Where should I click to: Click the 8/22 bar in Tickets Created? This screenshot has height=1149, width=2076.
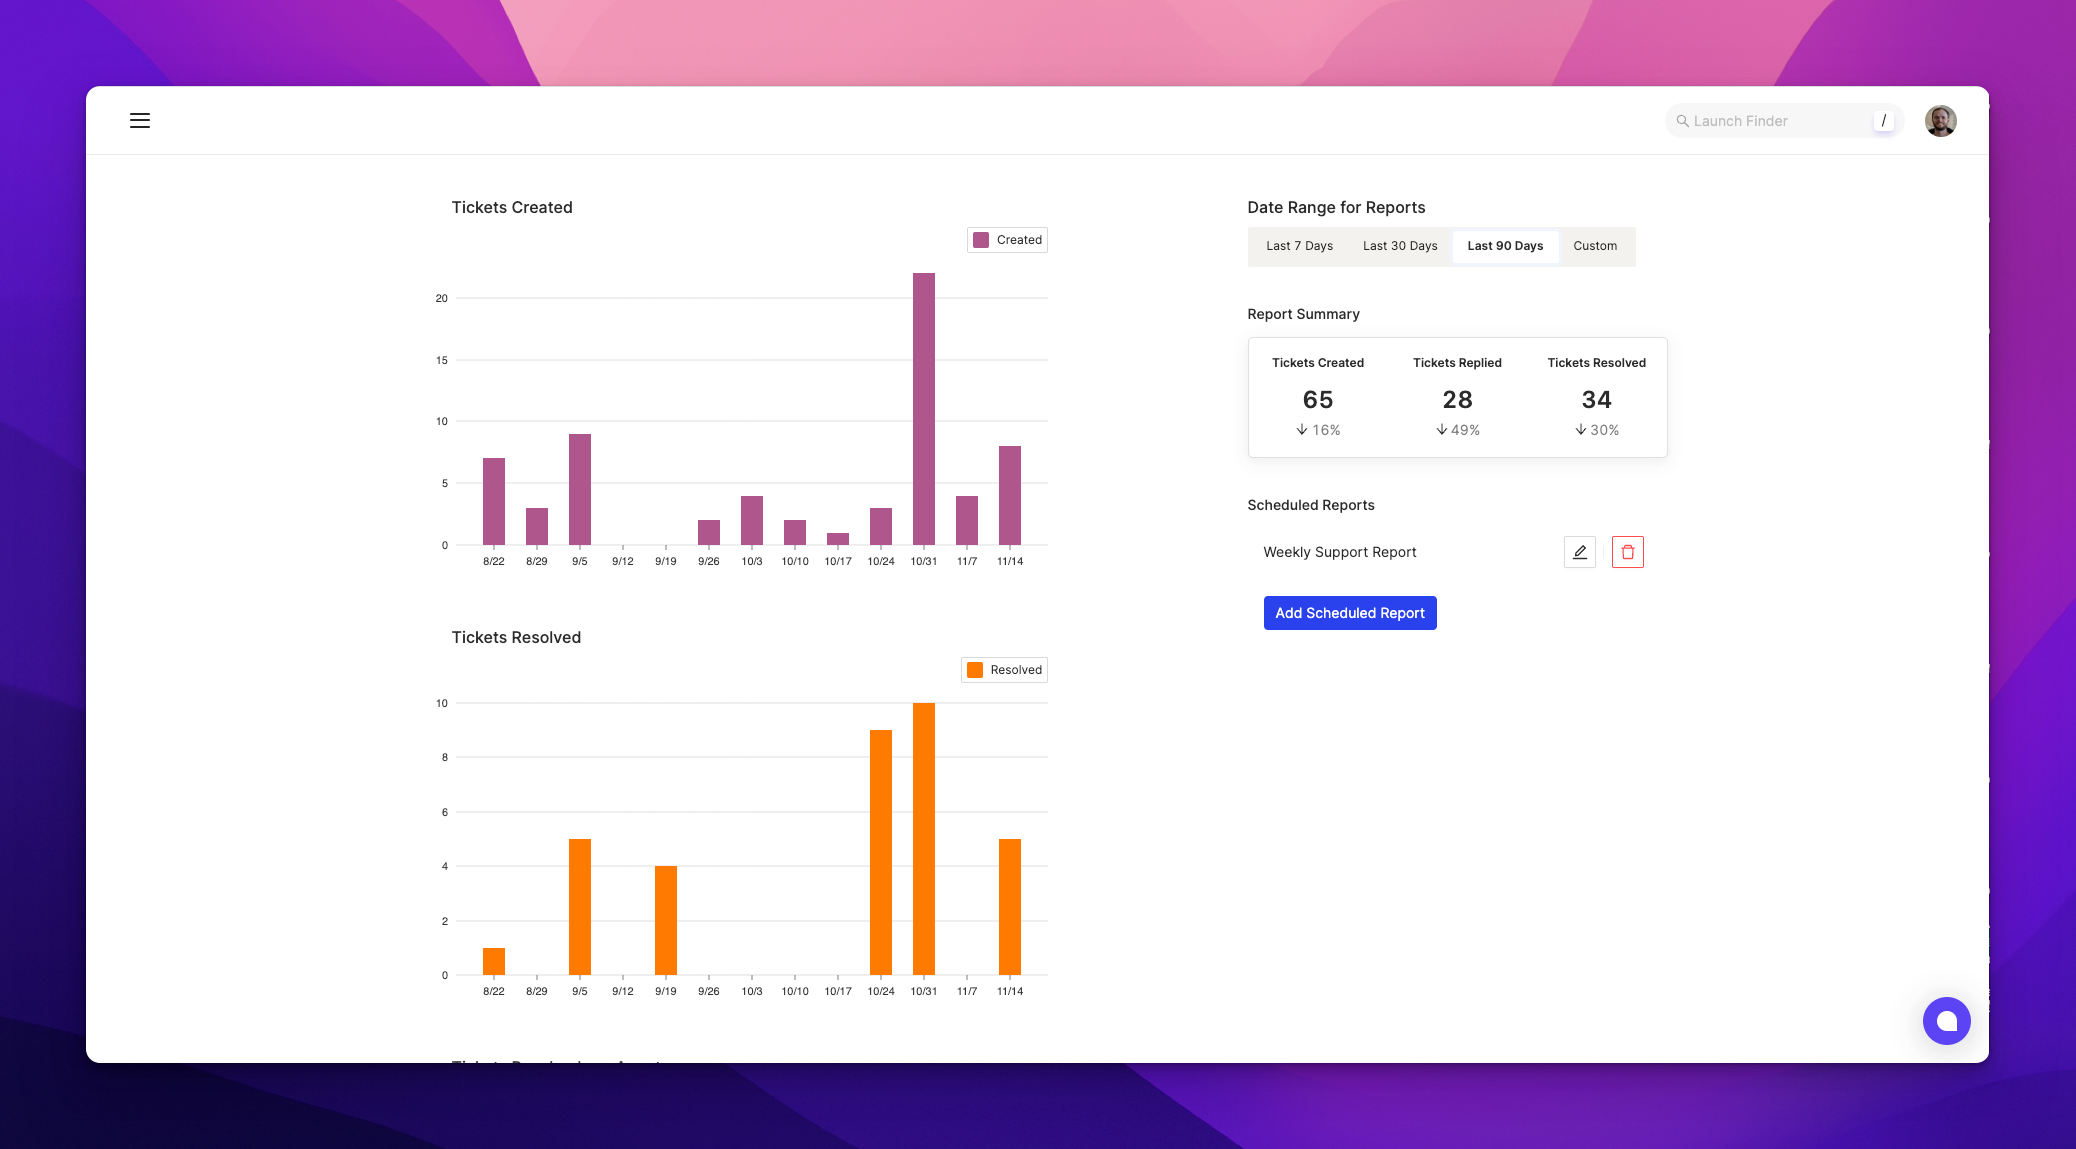(493, 501)
